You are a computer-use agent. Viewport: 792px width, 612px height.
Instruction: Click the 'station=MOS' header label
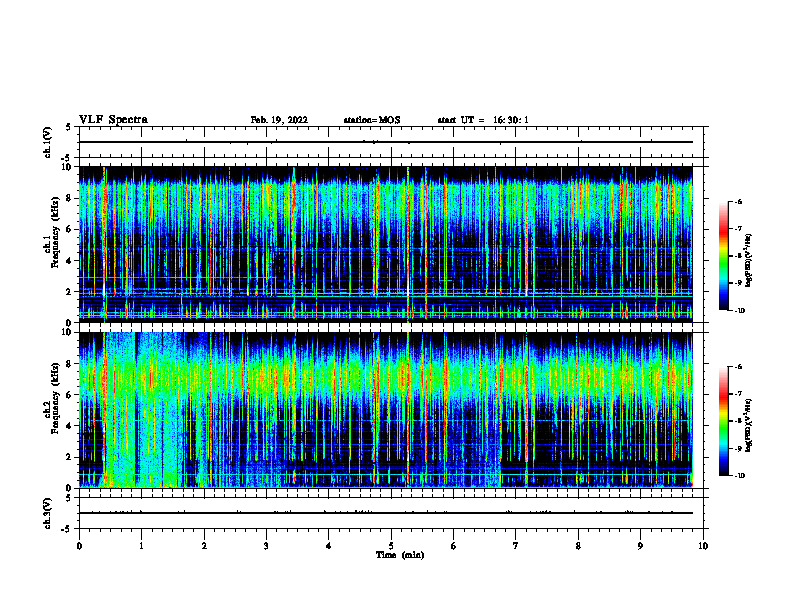(372, 120)
